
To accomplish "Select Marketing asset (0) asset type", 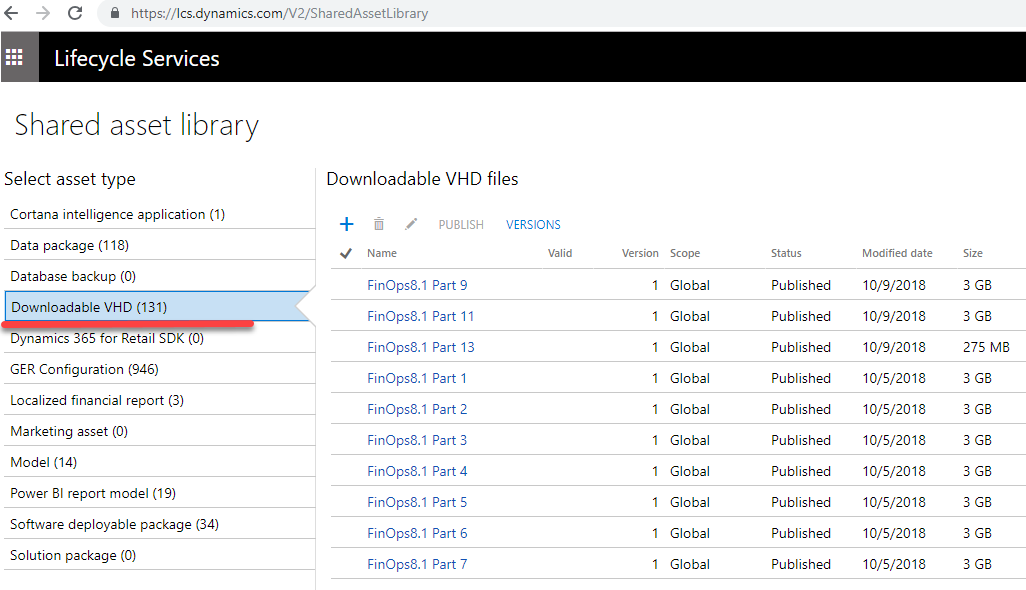I will pos(160,431).
